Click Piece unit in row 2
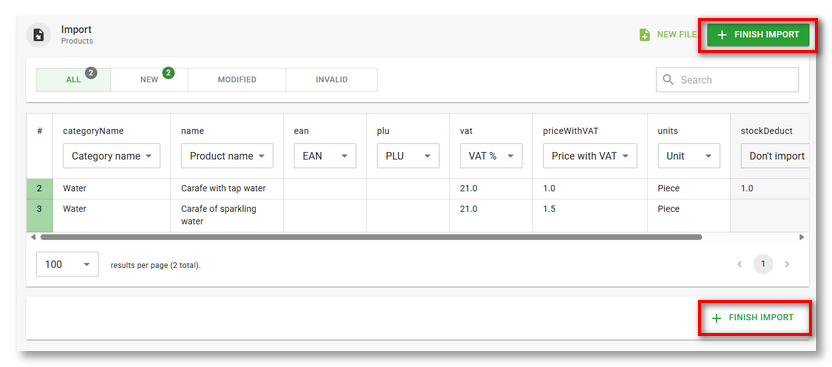The image size is (832, 367). [x=669, y=188]
